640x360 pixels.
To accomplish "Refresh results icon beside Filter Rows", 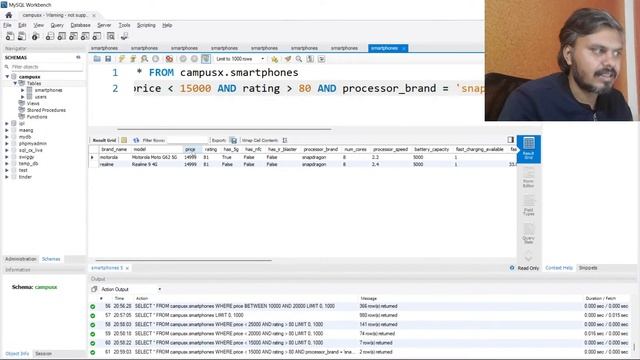I will pos(136,140).
